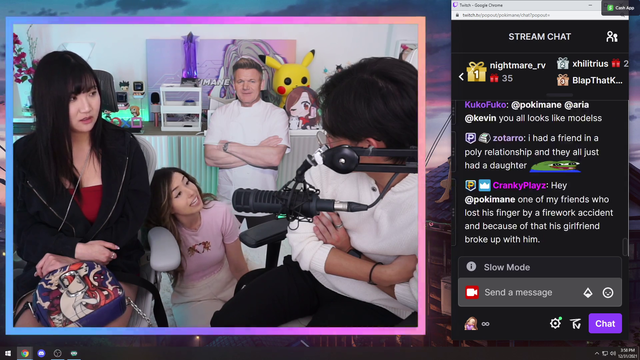640x360 pixels.
Task: Open the Bits cheer icon
Action: click(x=587, y=292)
